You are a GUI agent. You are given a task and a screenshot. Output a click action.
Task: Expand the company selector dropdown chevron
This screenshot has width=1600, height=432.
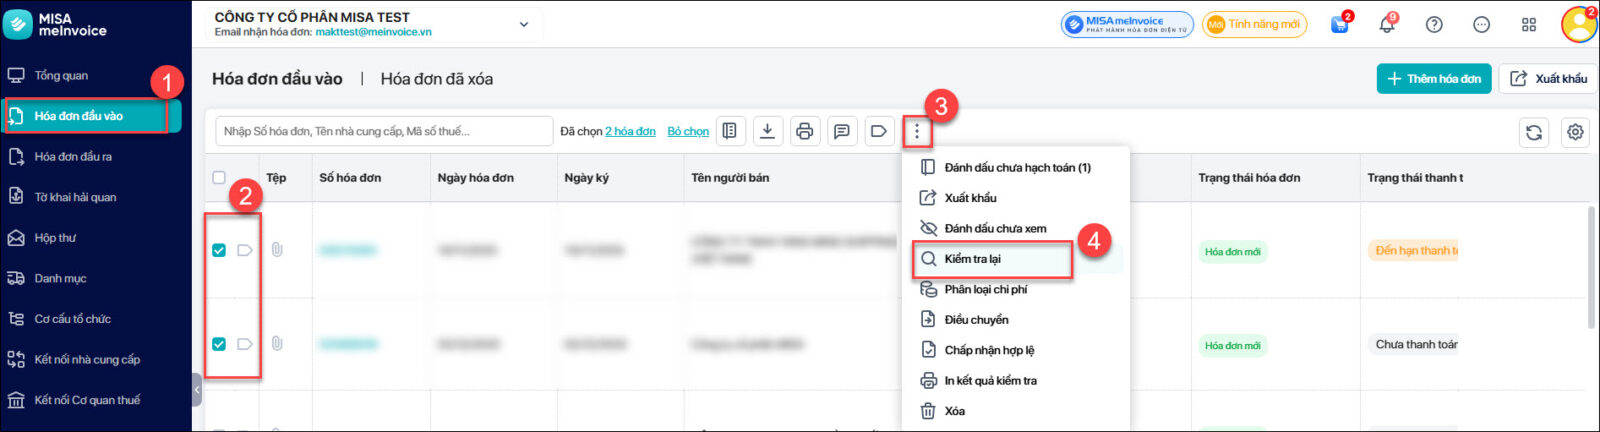tap(524, 25)
